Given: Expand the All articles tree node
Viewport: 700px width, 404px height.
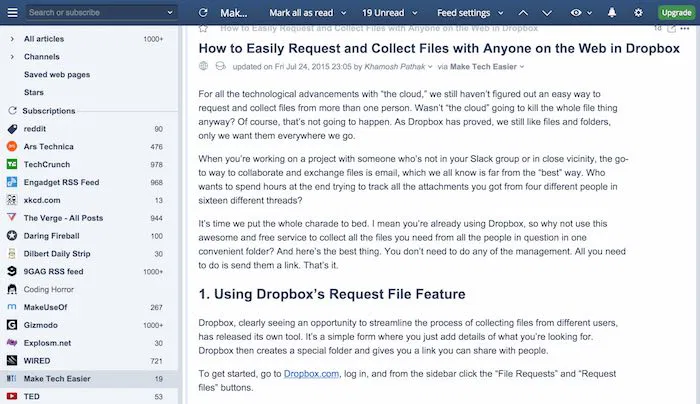Looking at the screenshot, I should coord(10,39).
